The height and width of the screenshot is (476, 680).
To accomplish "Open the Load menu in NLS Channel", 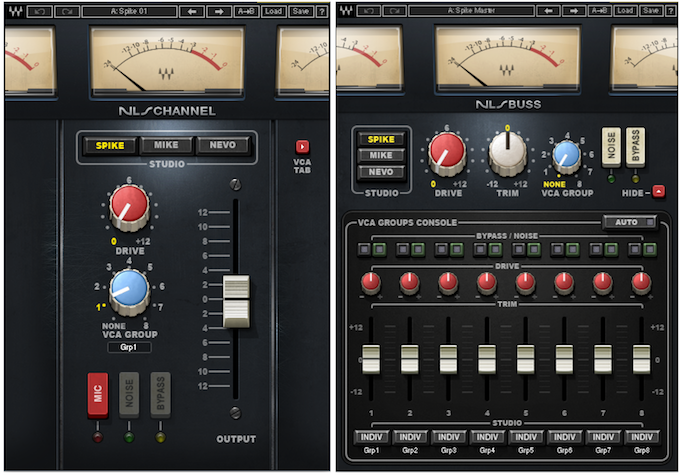I will point(274,12).
